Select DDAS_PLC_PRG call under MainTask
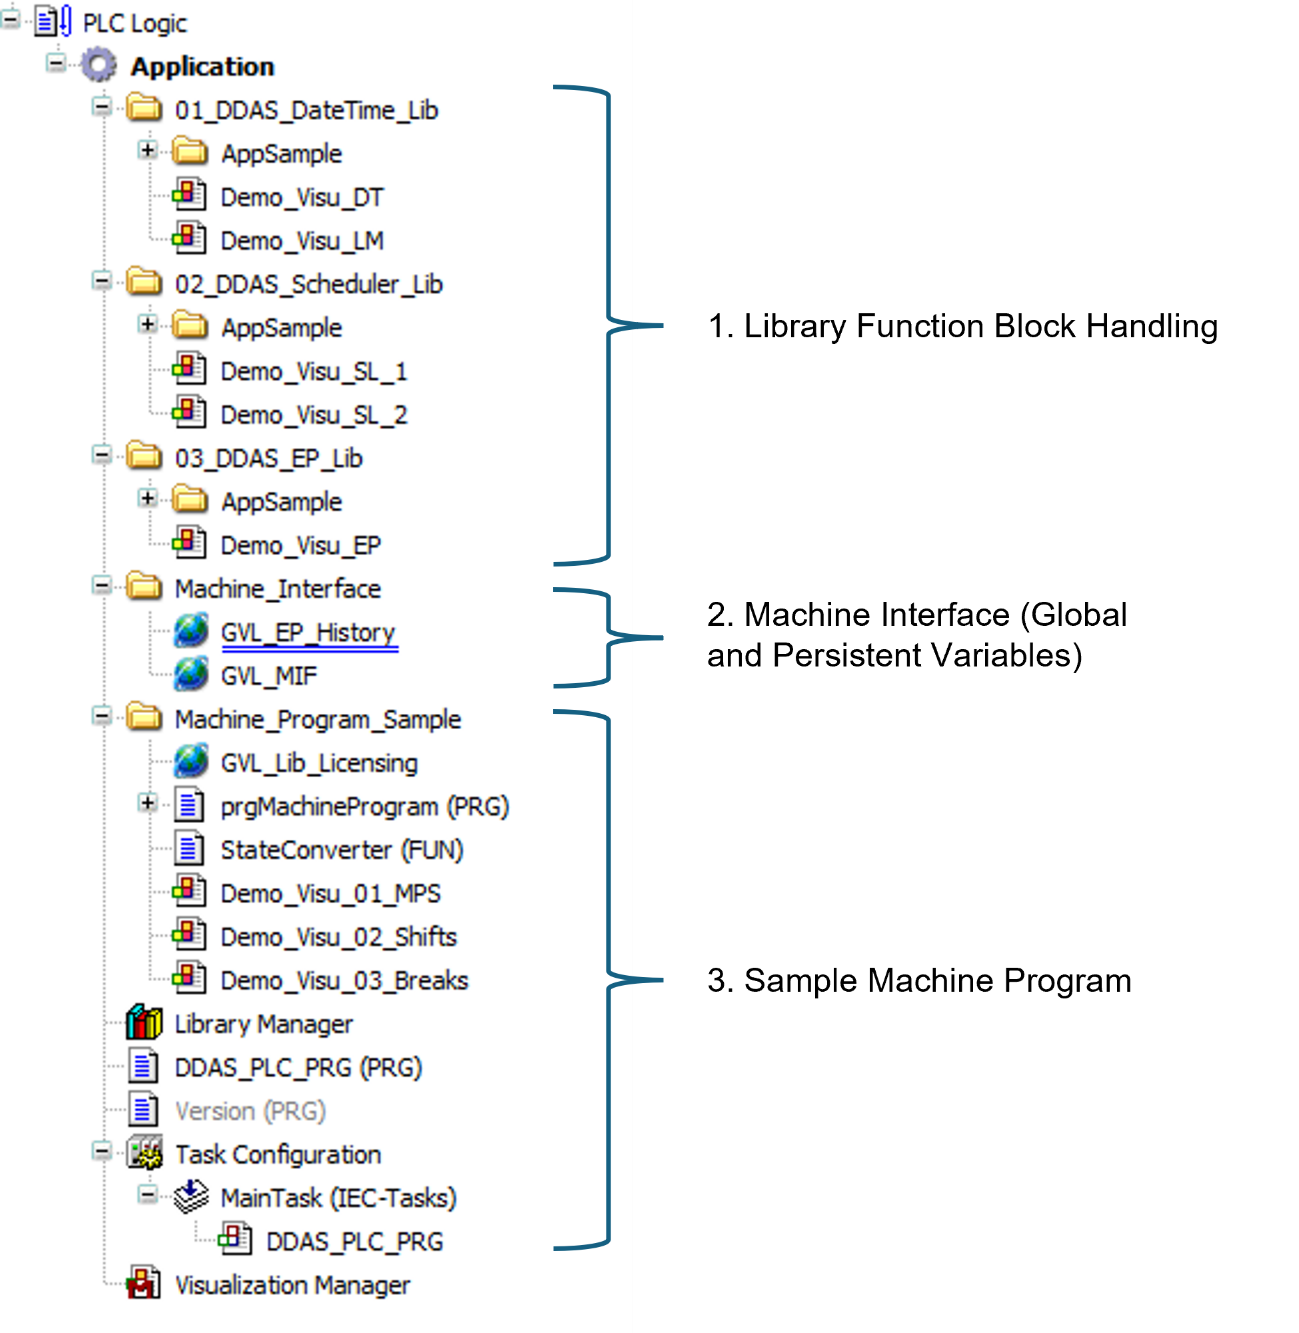1299x1333 pixels. tap(355, 1241)
